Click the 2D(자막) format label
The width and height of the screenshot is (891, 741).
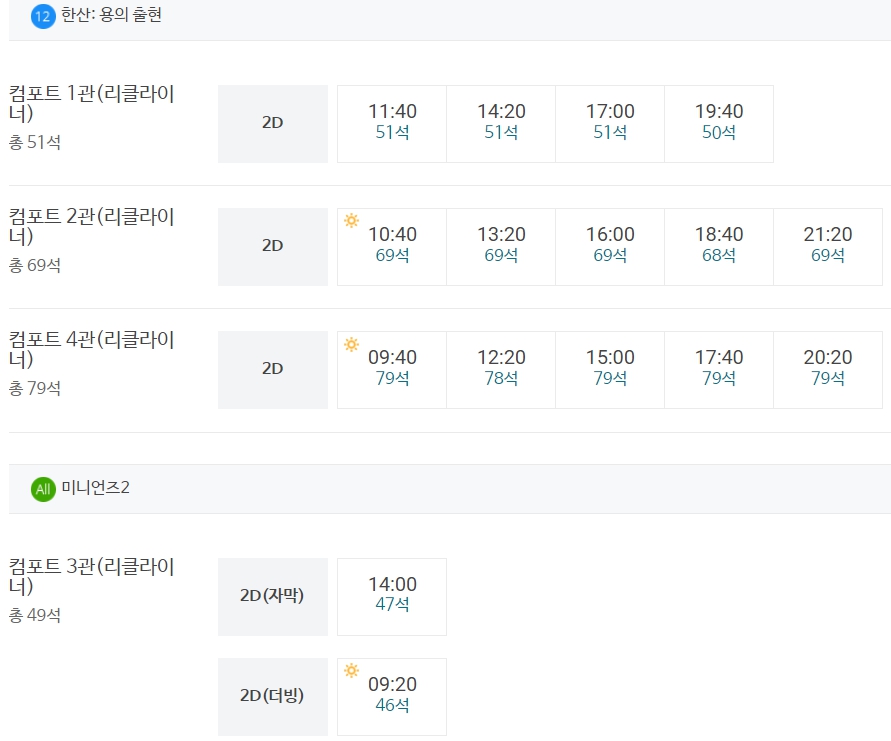(x=272, y=596)
